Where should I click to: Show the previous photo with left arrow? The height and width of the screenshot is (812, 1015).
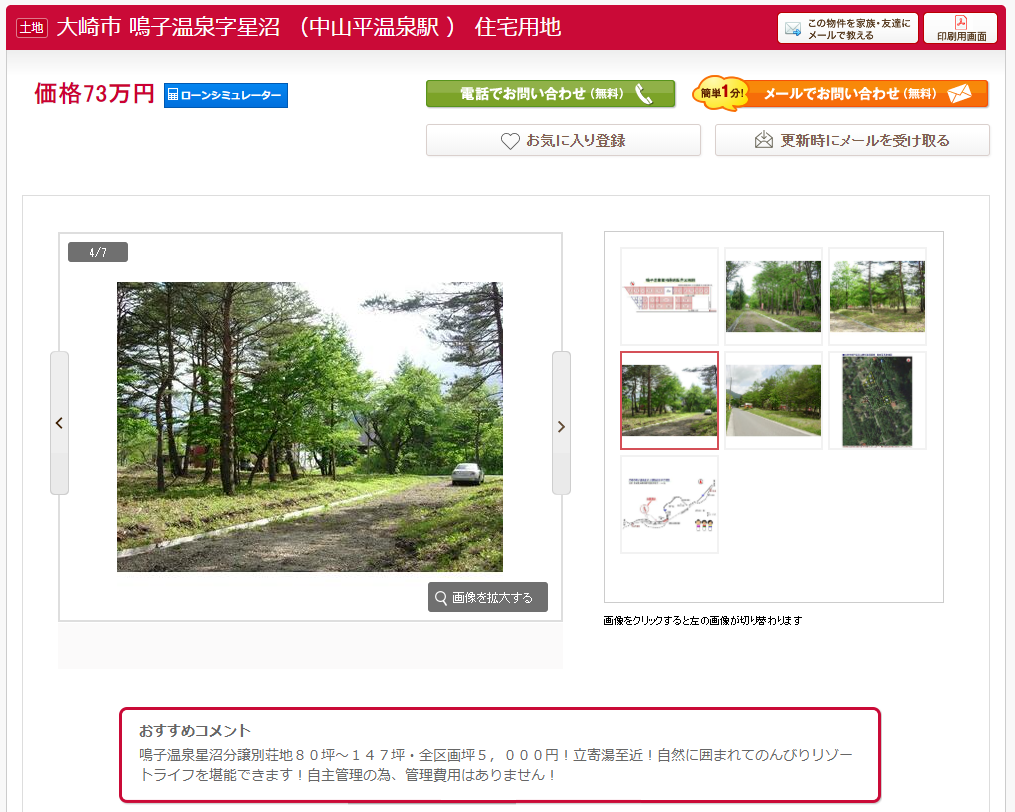pyautogui.click(x=60, y=423)
